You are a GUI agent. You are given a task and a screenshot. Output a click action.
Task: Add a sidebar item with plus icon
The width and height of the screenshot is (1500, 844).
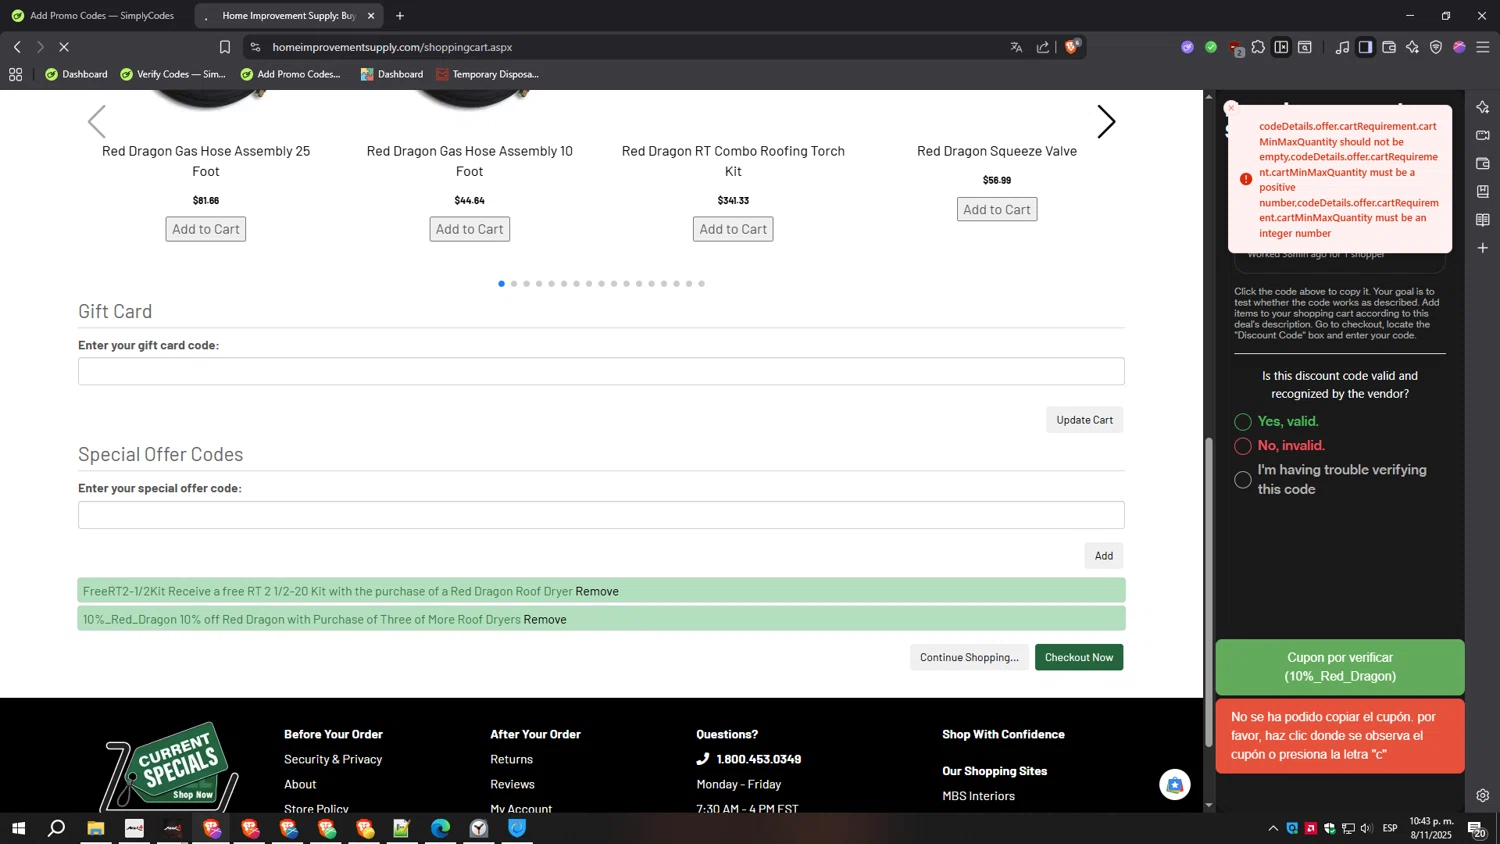pos(1483,247)
